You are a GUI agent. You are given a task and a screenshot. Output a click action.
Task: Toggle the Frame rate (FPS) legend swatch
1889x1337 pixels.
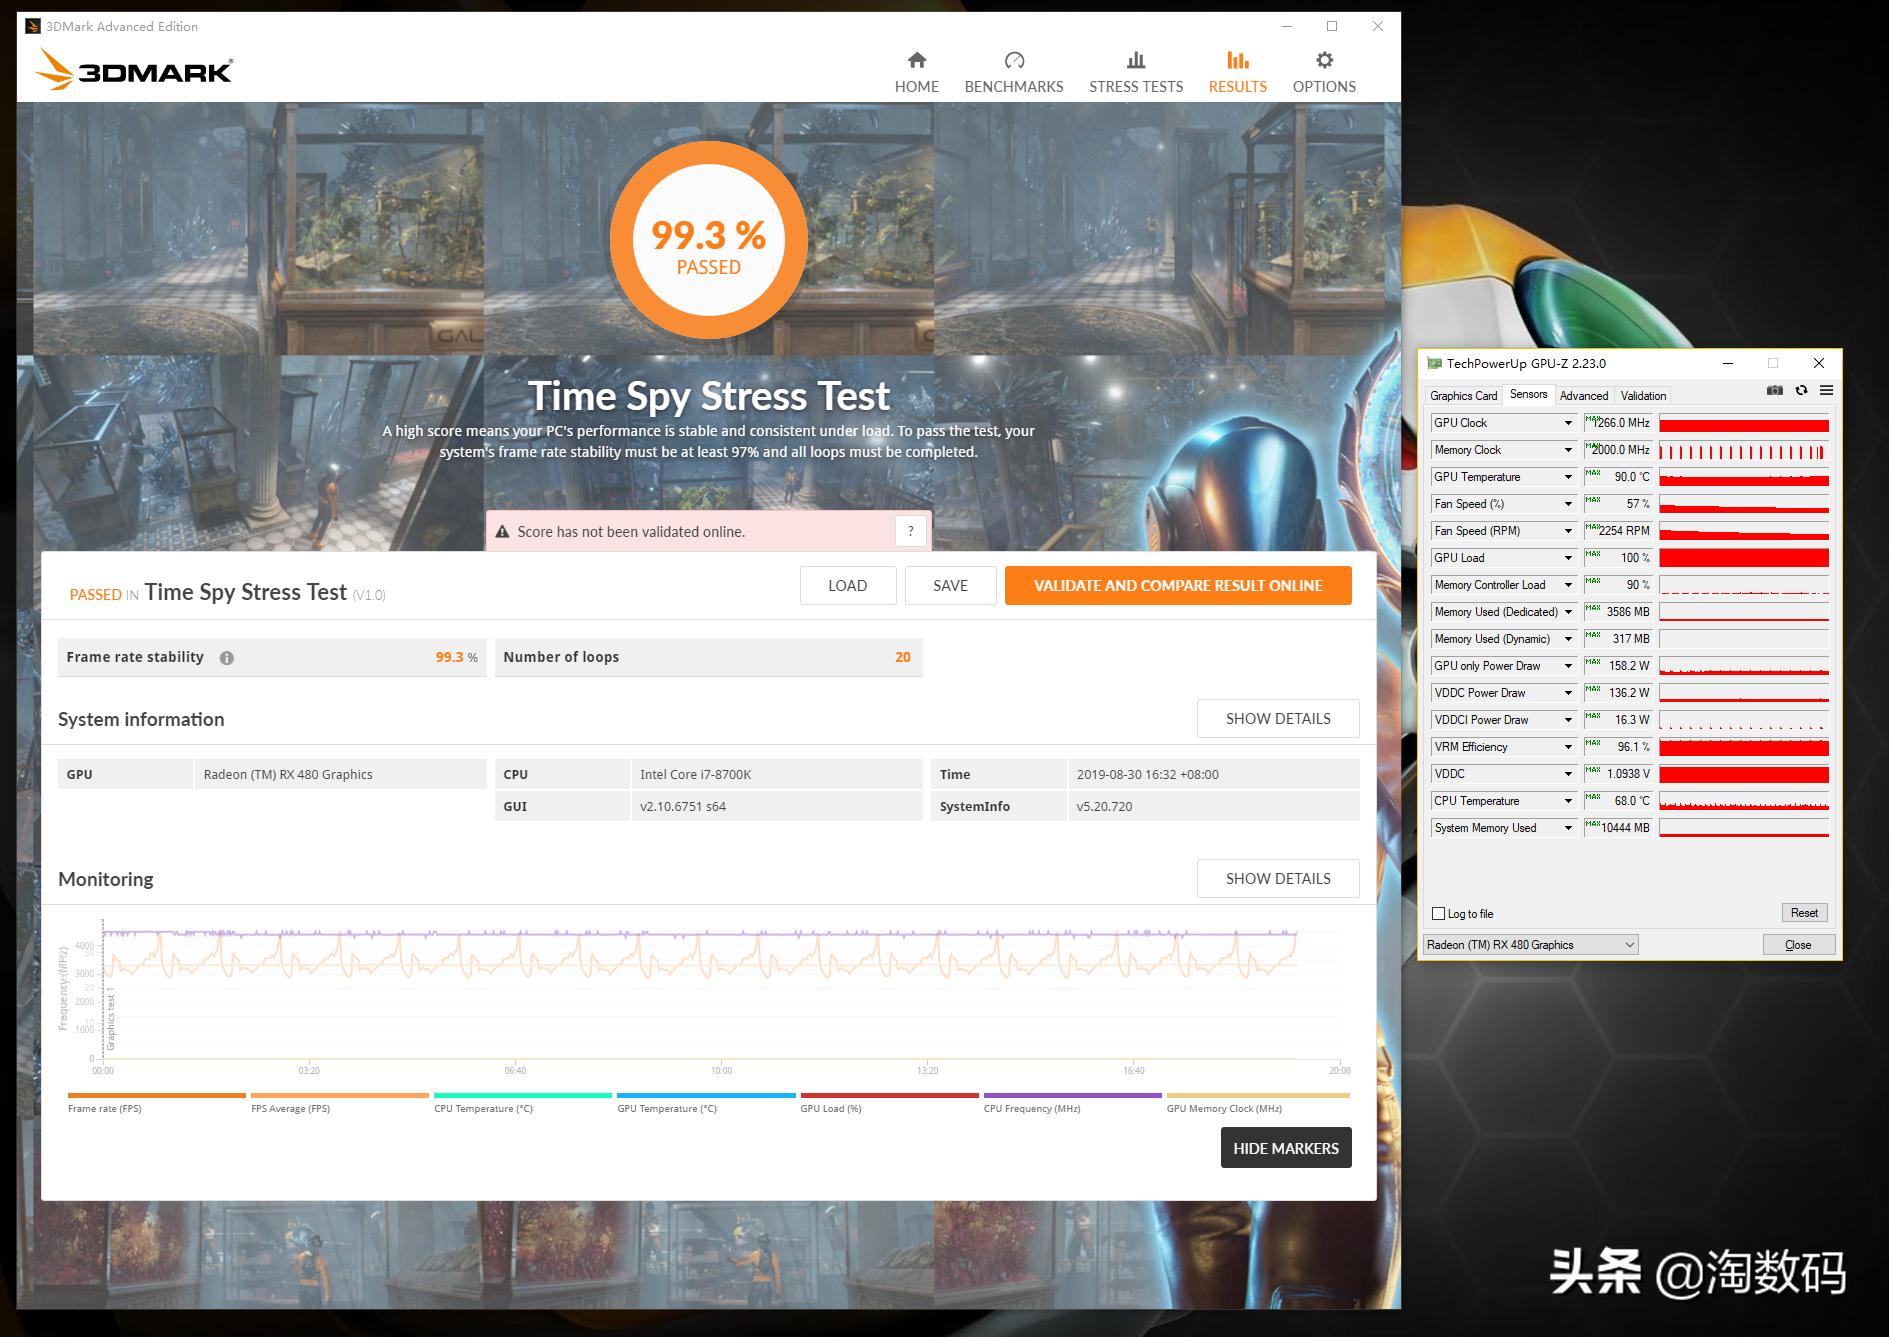tap(156, 1096)
